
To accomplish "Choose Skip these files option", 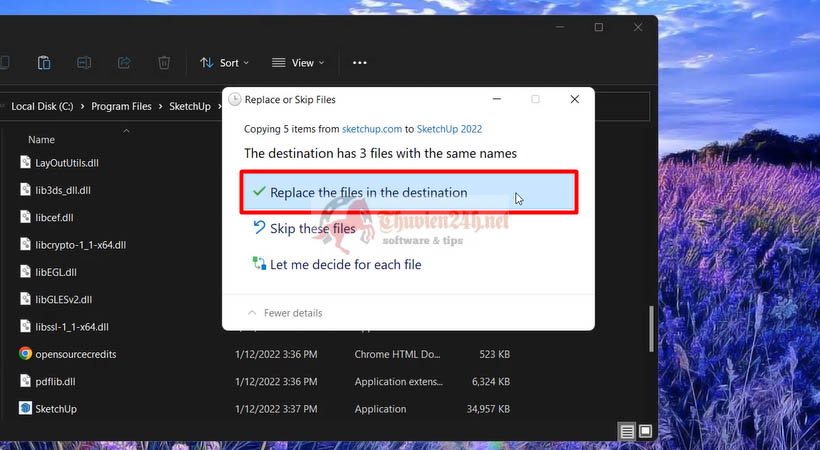I will (313, 229).
